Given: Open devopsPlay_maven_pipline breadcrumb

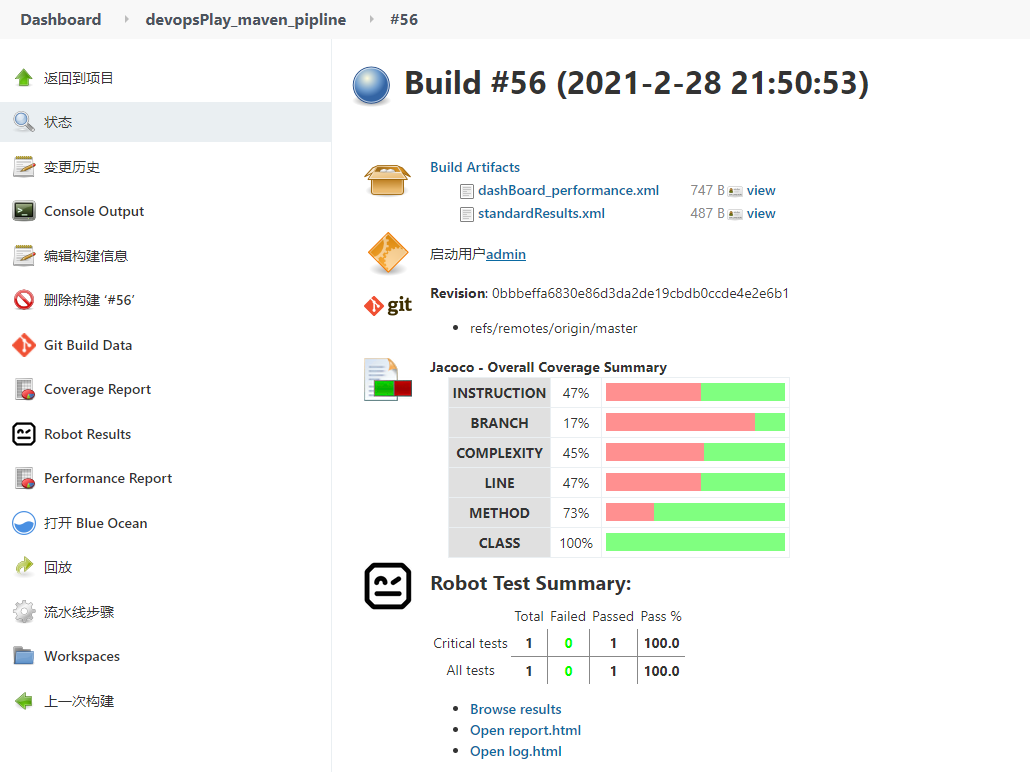Looking at the screenshot, I should pyautogui.click(x=246, y=20).
